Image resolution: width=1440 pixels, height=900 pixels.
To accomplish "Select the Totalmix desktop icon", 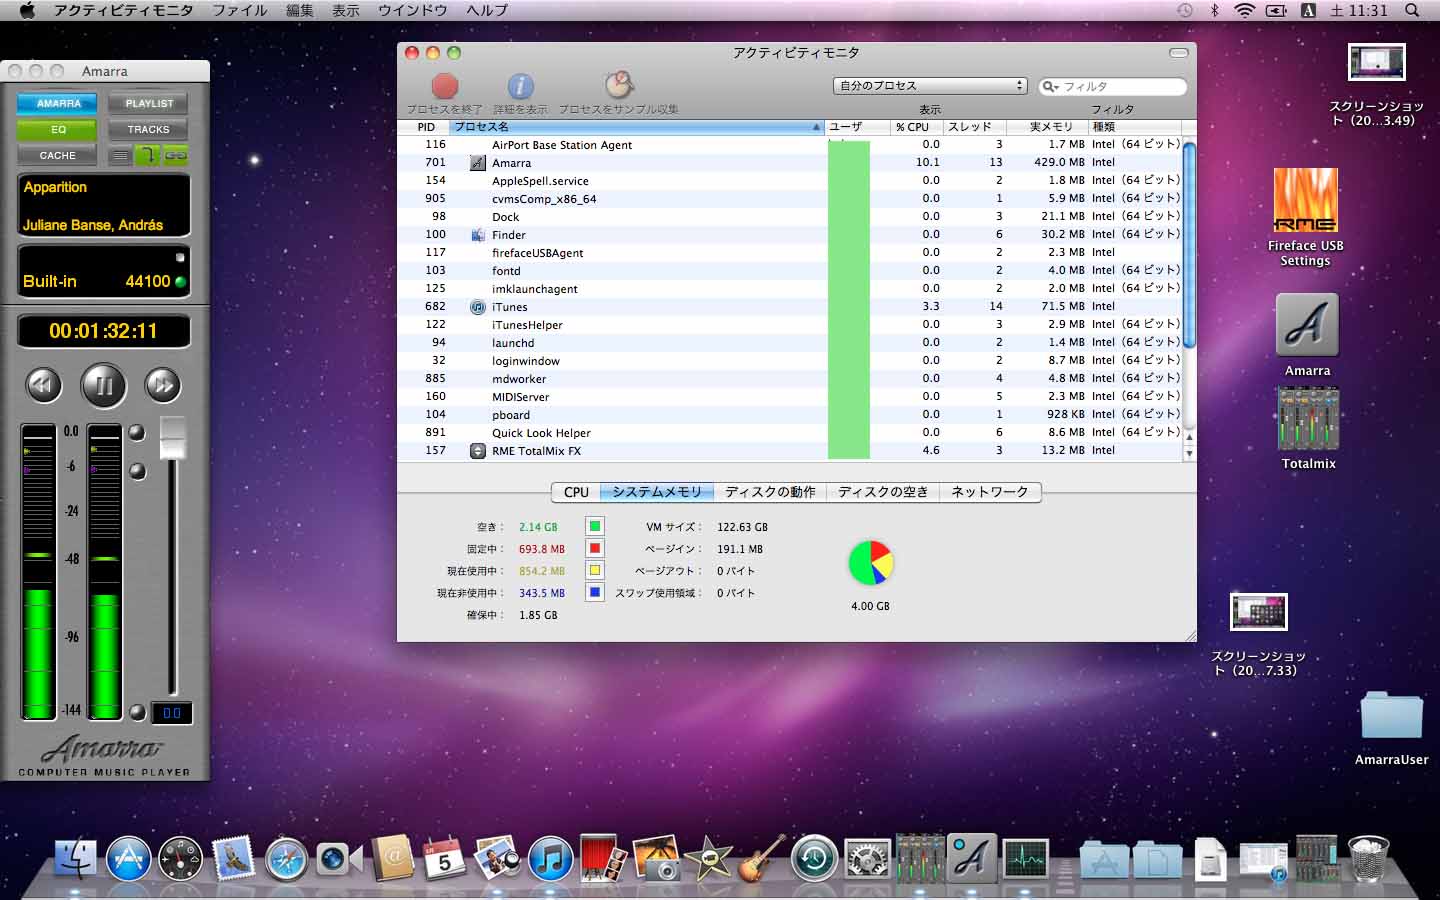I will (1308, 429).
